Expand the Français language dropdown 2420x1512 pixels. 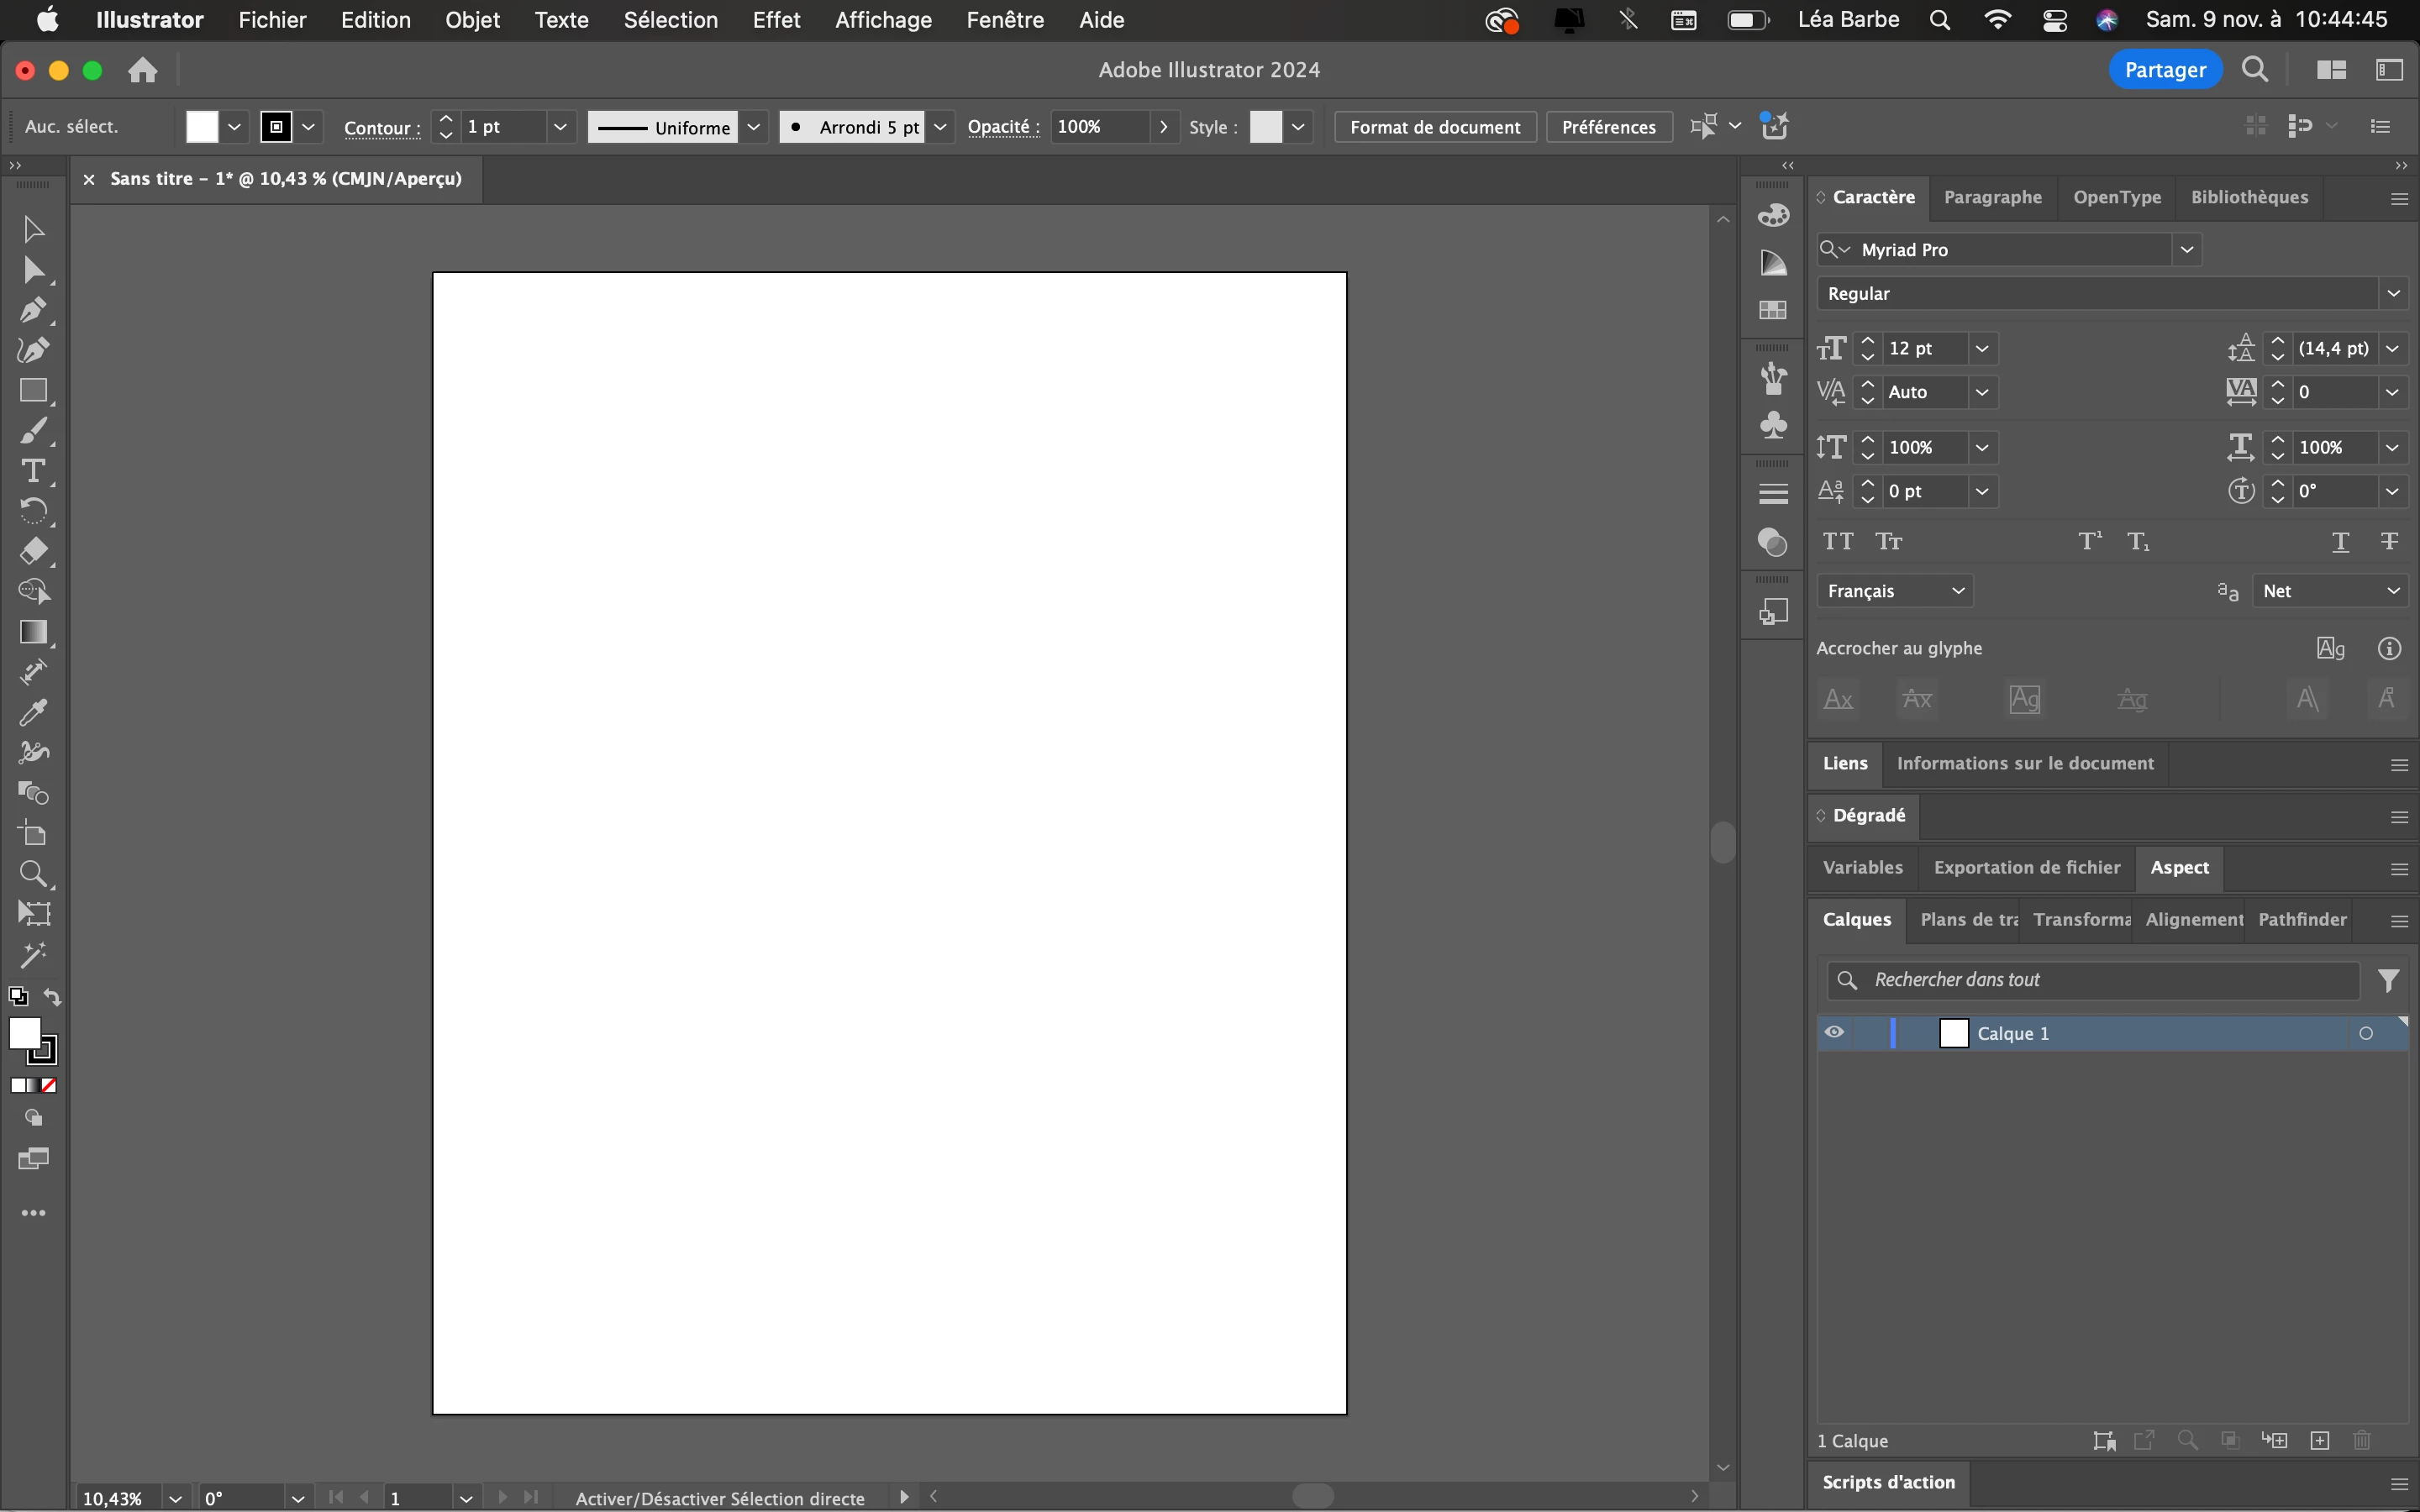pos(1894,591)
